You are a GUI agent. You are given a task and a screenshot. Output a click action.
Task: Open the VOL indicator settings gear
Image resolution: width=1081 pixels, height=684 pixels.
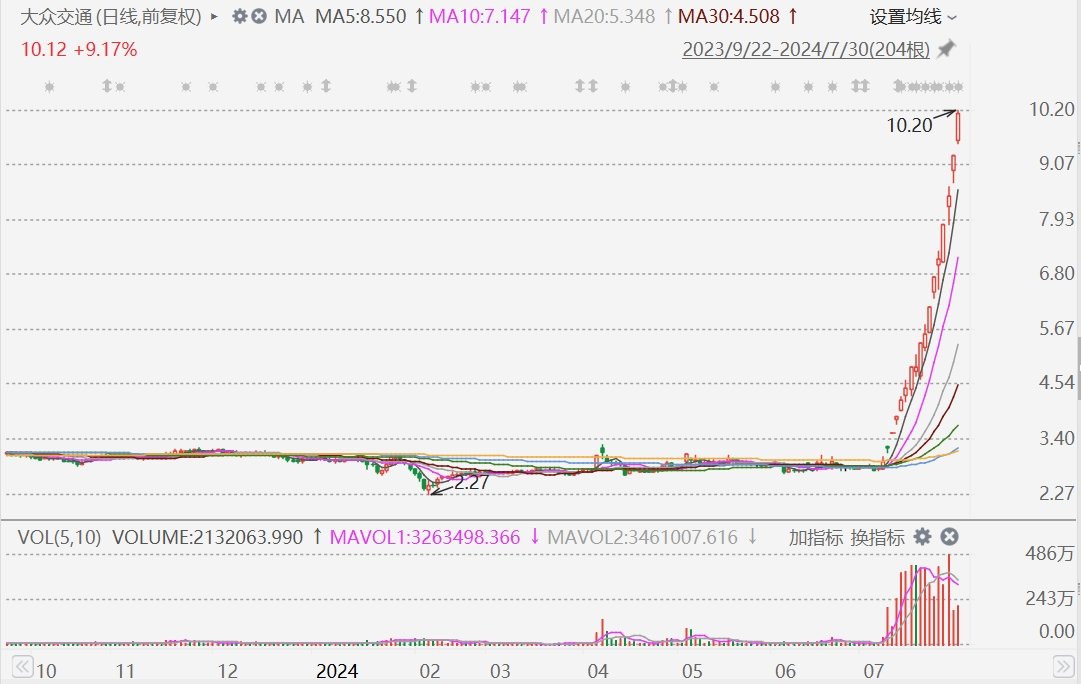pyautogui.click(x=922, y=537)
